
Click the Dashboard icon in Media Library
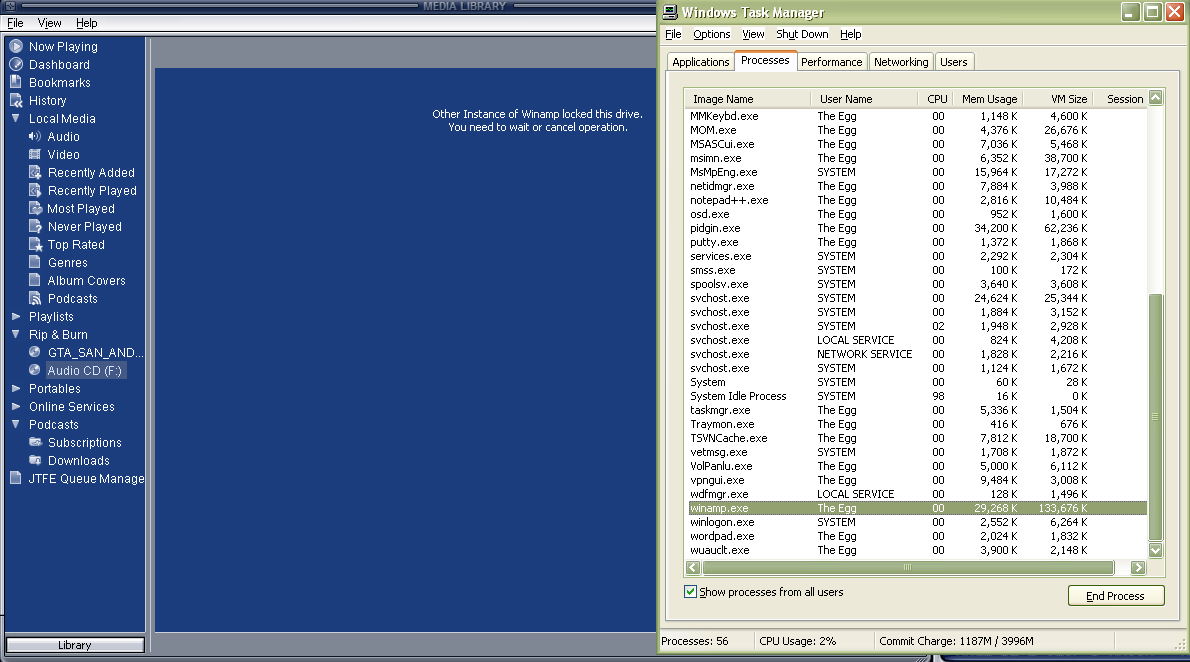tap(16, 65)
